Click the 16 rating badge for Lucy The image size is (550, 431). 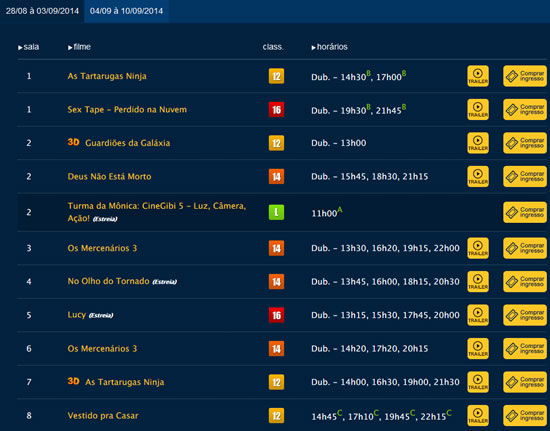coord(276,315)
